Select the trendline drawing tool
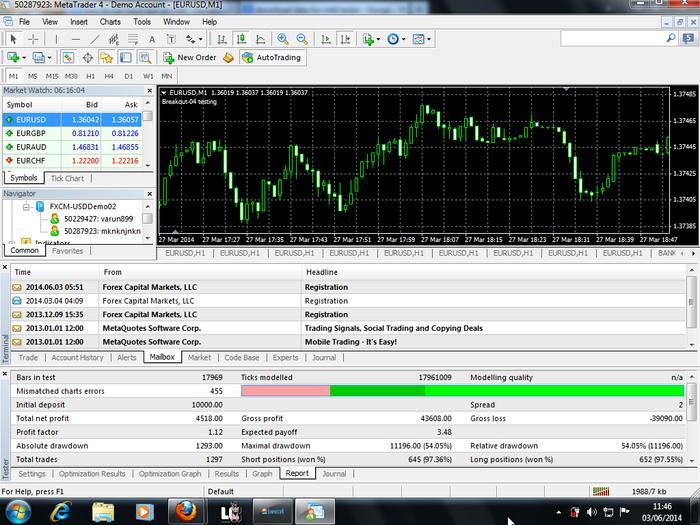 coord(95,39)
